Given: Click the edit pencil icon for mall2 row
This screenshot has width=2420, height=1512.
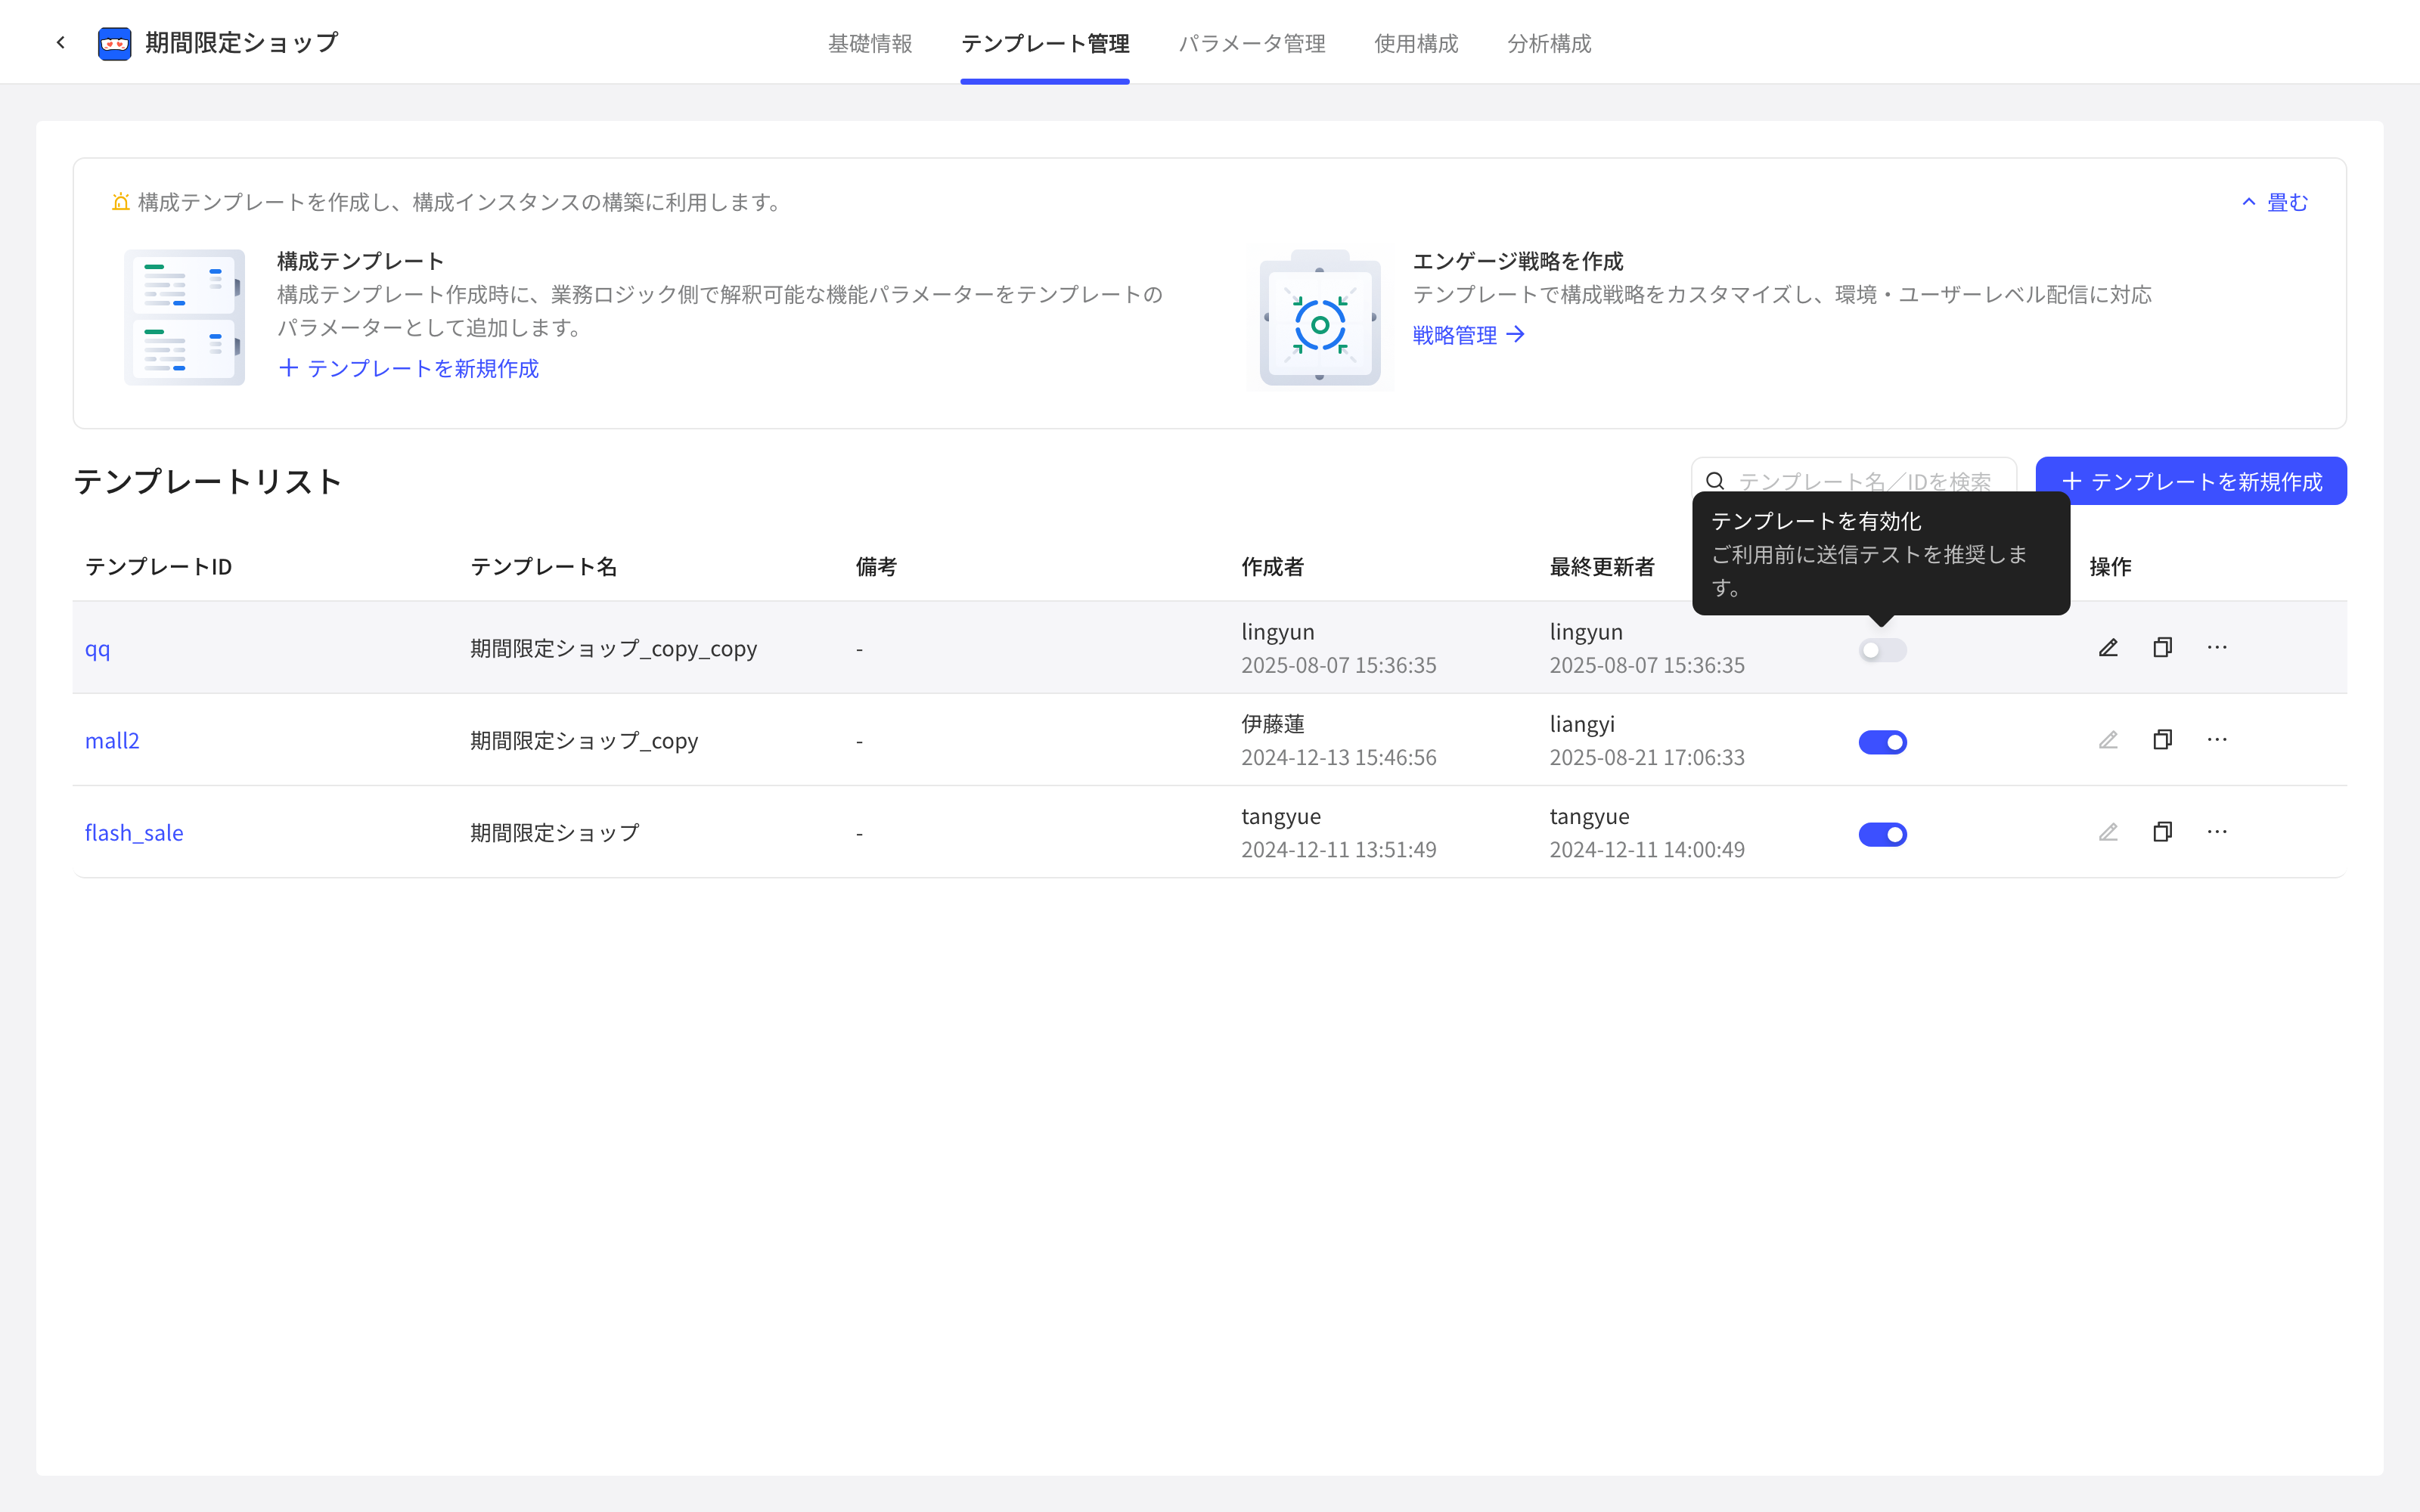Looking at the screenshot, I should (x=2108, y=740).
